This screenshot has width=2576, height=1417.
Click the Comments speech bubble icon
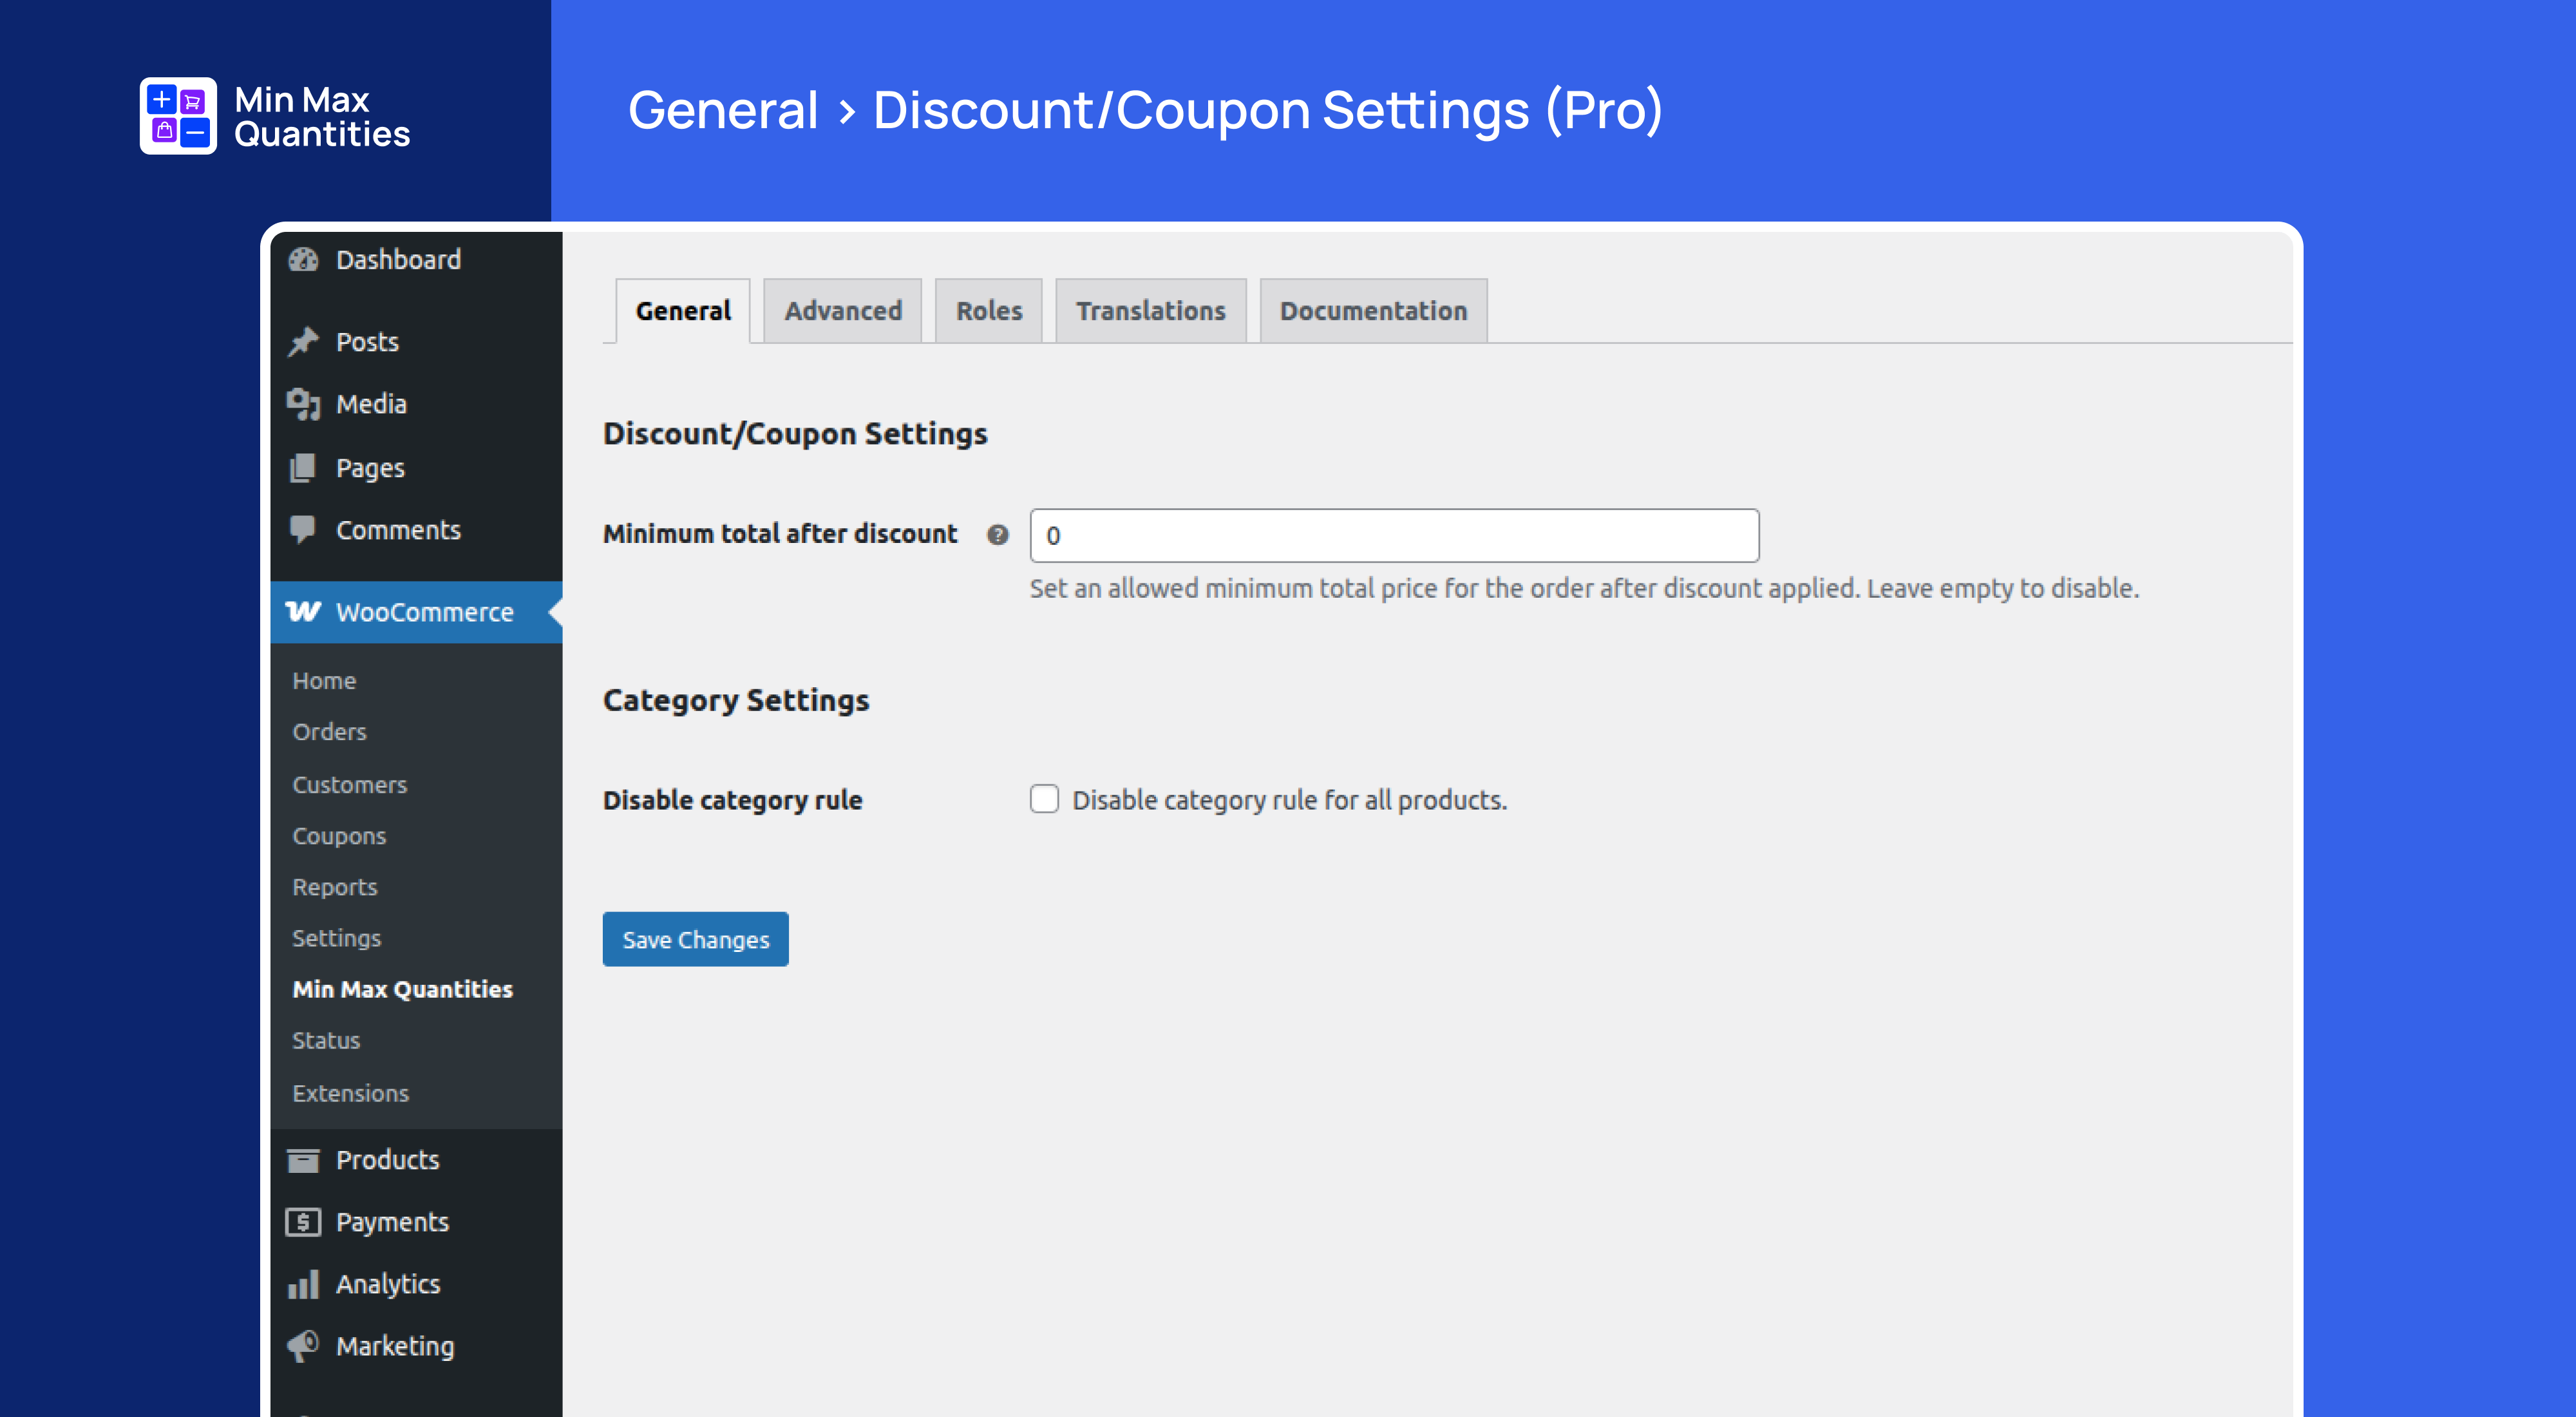click(x=303, y=529)
